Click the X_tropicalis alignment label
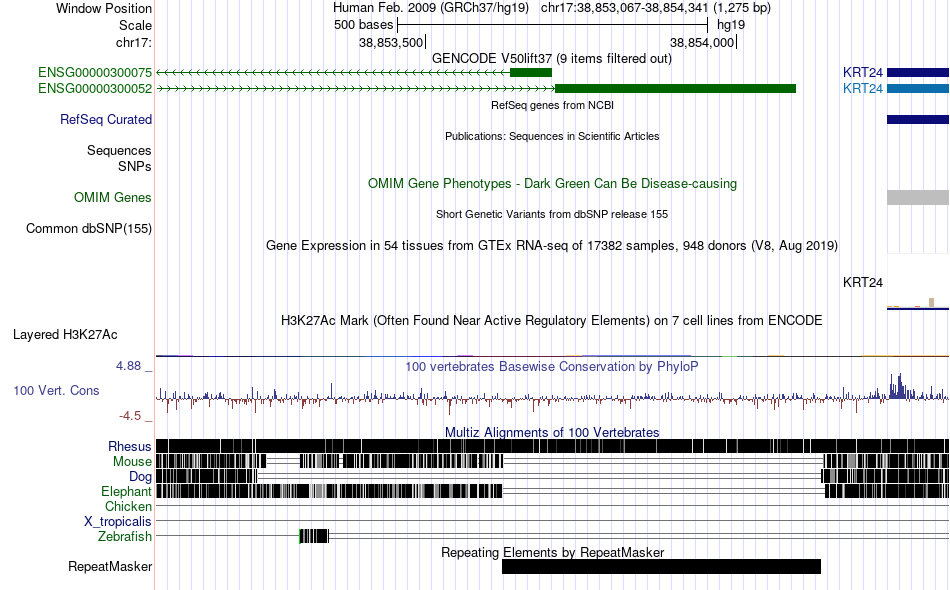 point(118,522)
